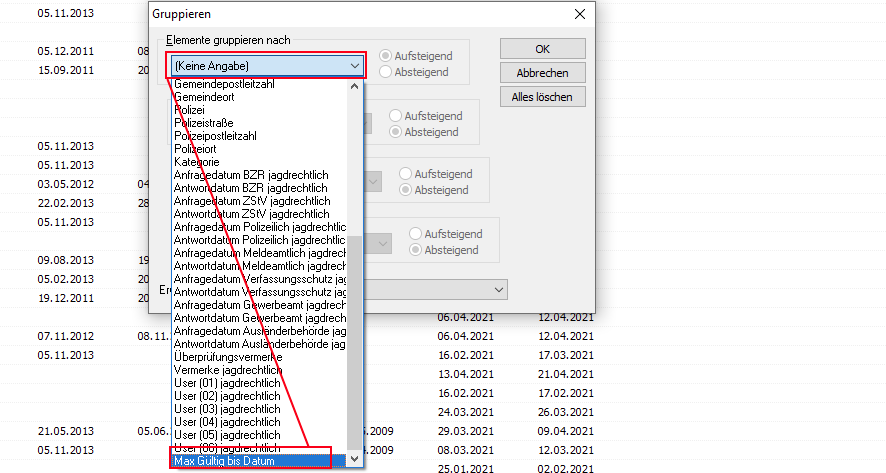886x473 pixels.
Task: Select Anfragedatum BZR jagdrechtlich entry
Action: tap(251, 175)
